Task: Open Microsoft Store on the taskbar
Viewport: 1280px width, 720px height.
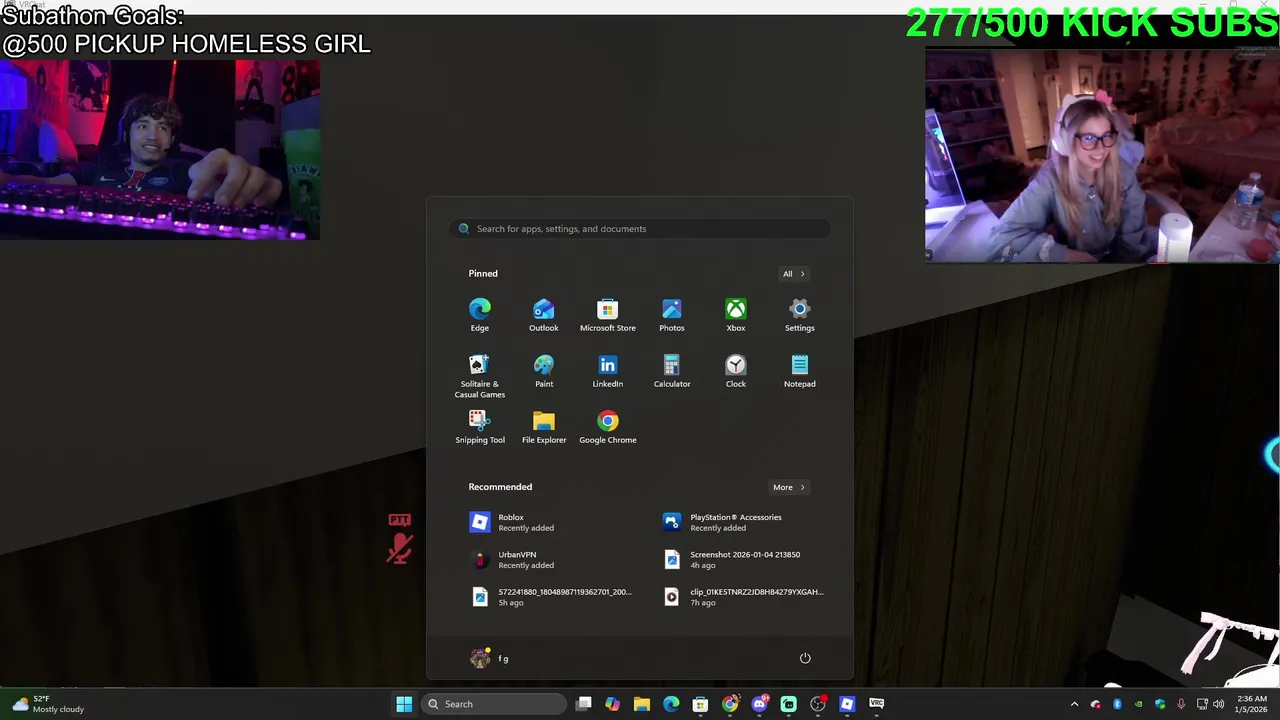Action: click(x=700, y=704)
